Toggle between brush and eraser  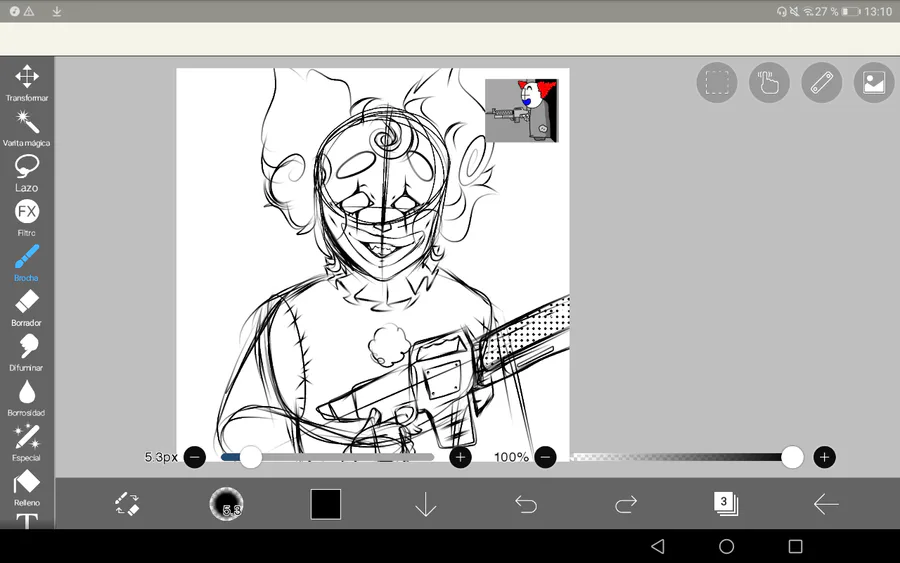(x=127, y=504)
